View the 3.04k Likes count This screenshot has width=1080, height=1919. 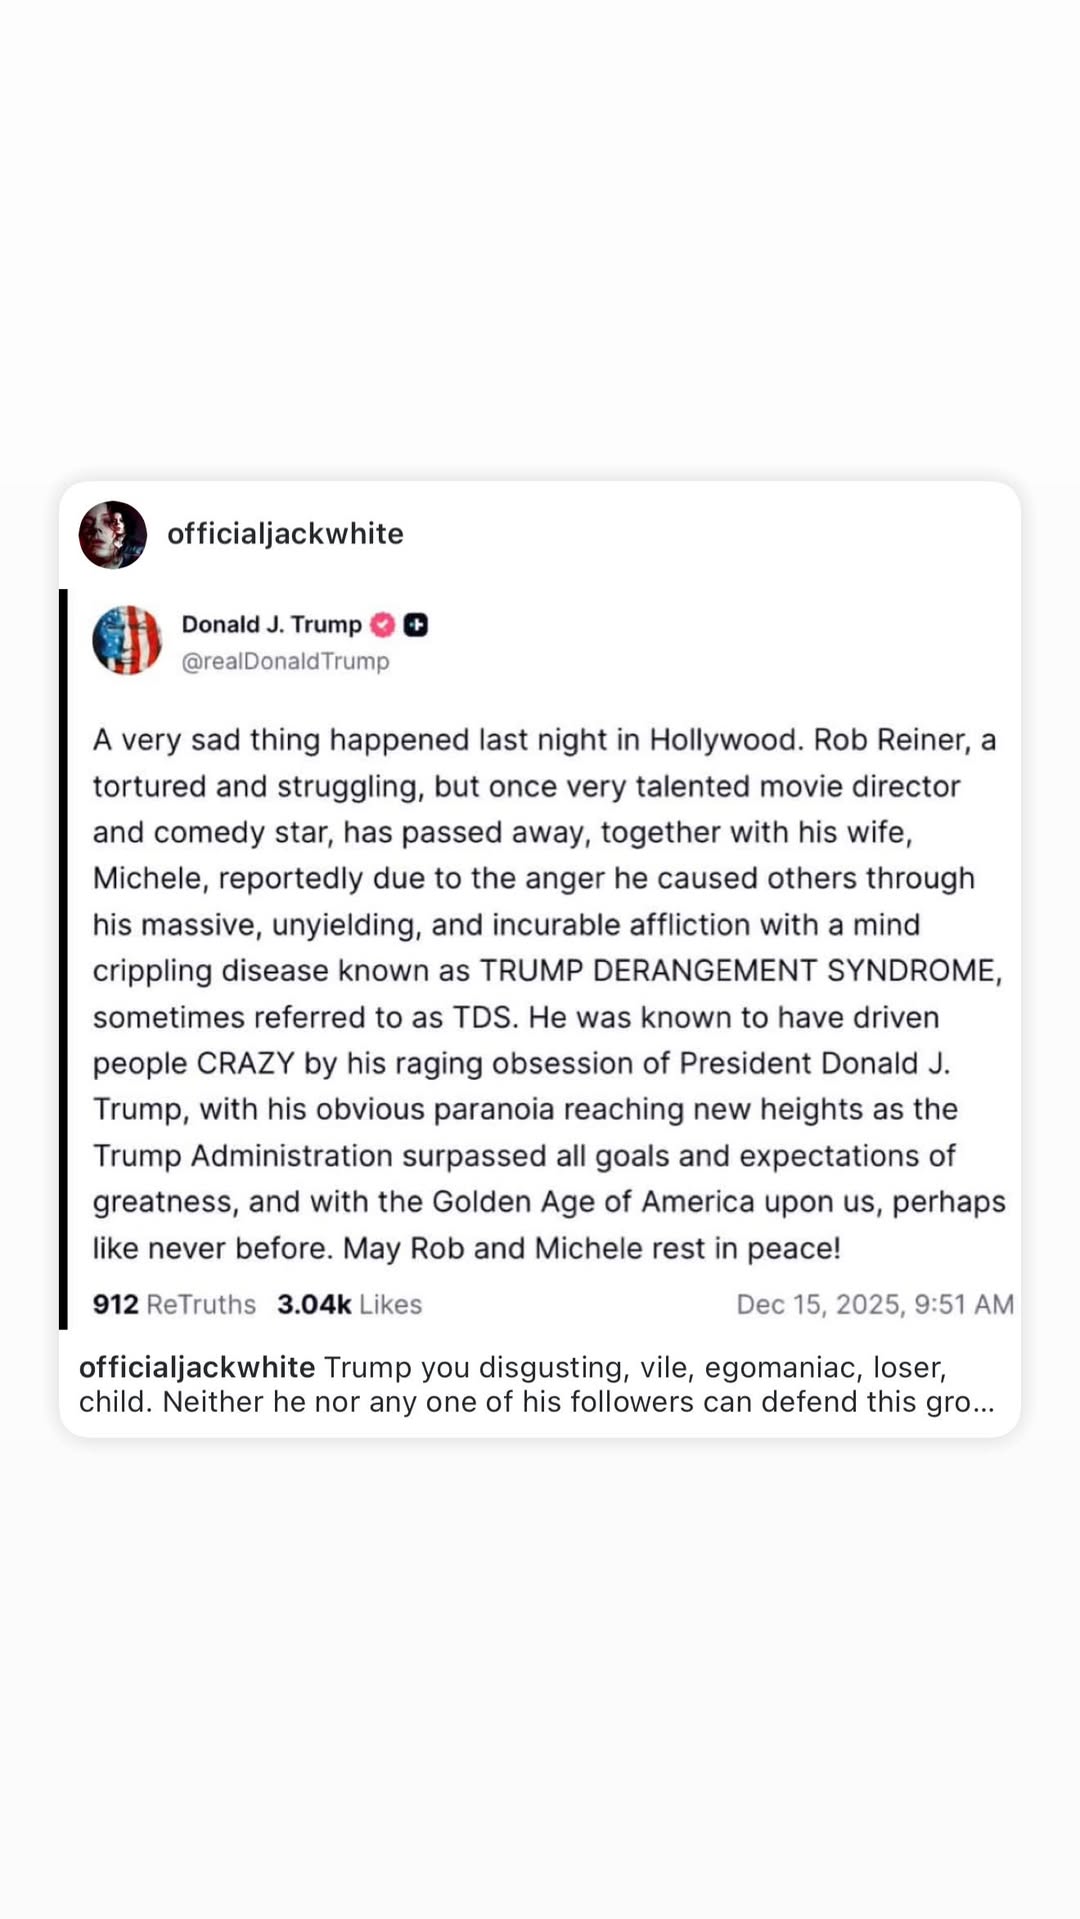[349, 1304]
